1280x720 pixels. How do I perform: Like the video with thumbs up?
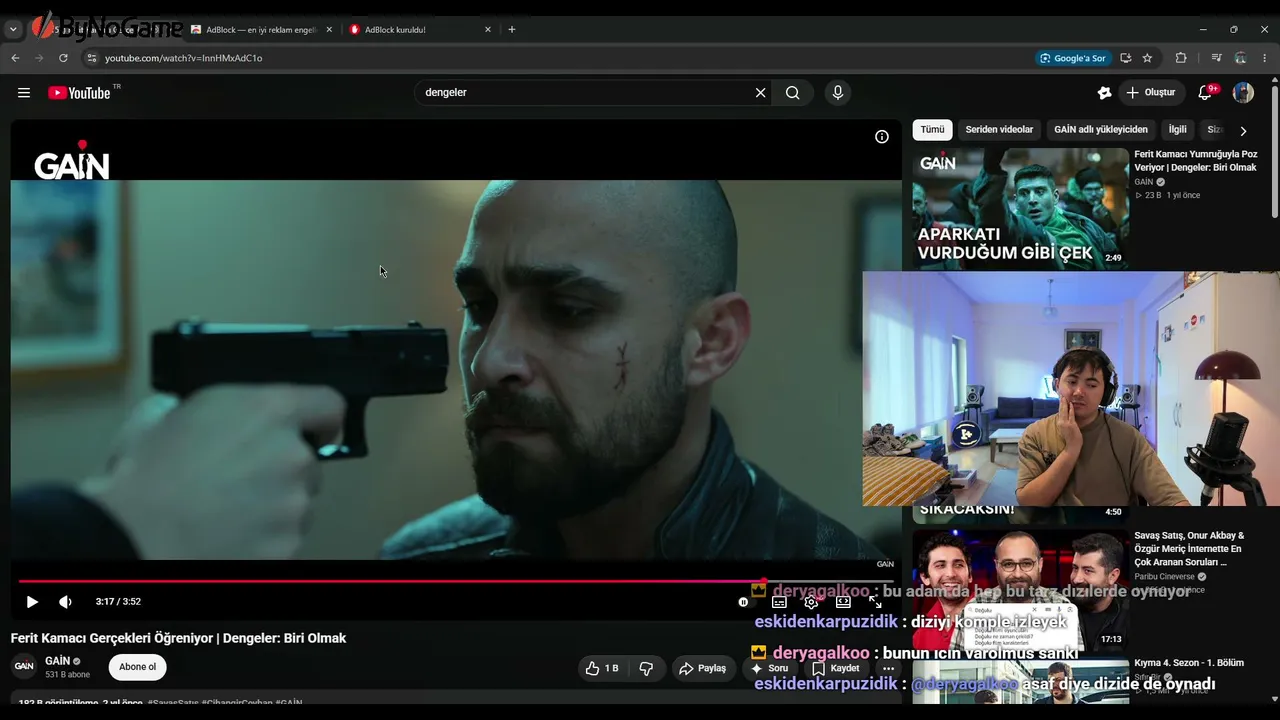602,668
